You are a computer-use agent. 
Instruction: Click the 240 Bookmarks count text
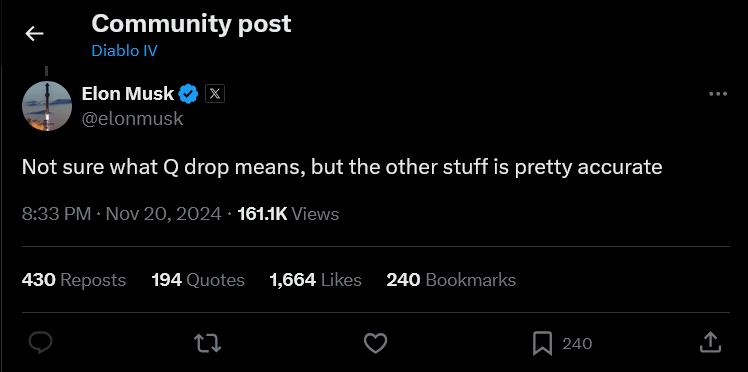pyautogui.click(x=451, y=280)
